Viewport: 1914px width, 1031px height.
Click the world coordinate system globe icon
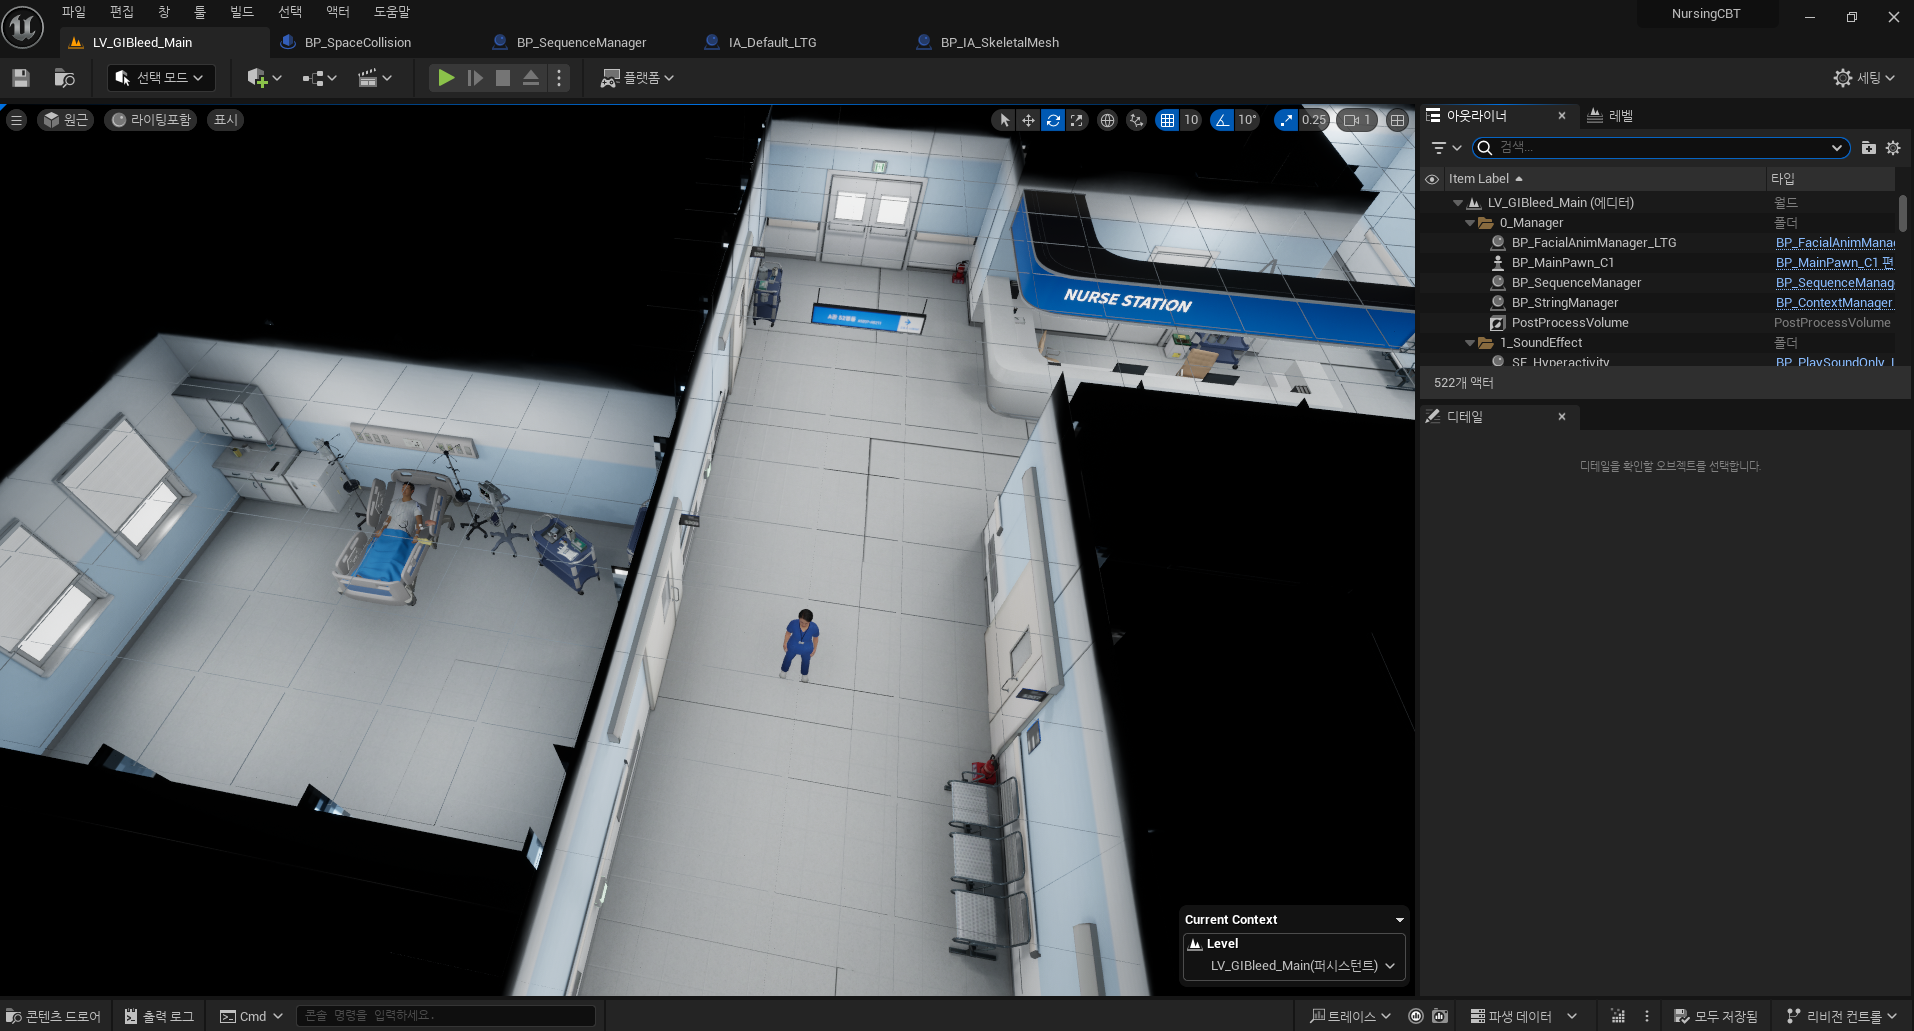(x=1107, y=120)
